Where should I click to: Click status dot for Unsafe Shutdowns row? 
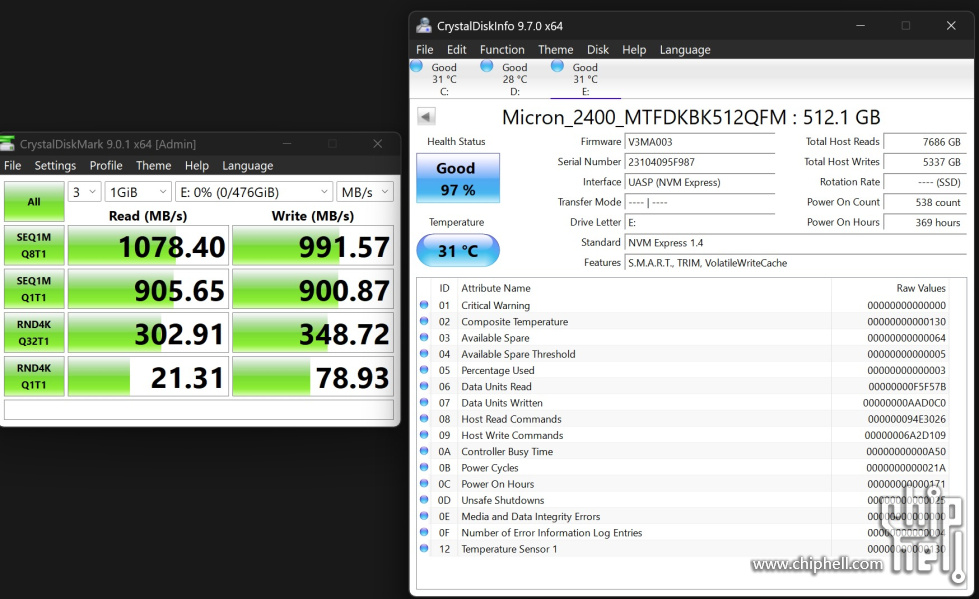pos(424,500)
